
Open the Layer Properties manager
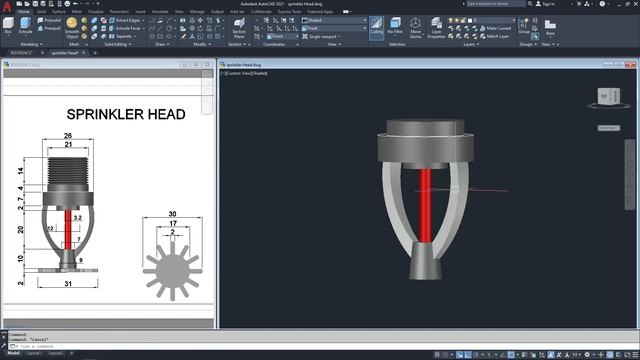tap(436, 28)
